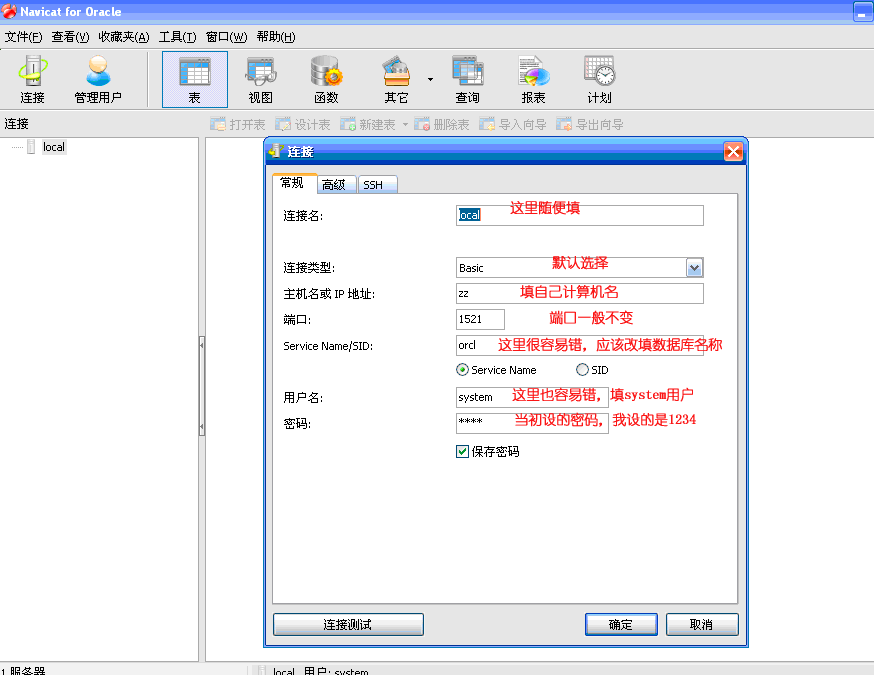Click the 计划 (Schedule) toolbar icon

599,79
